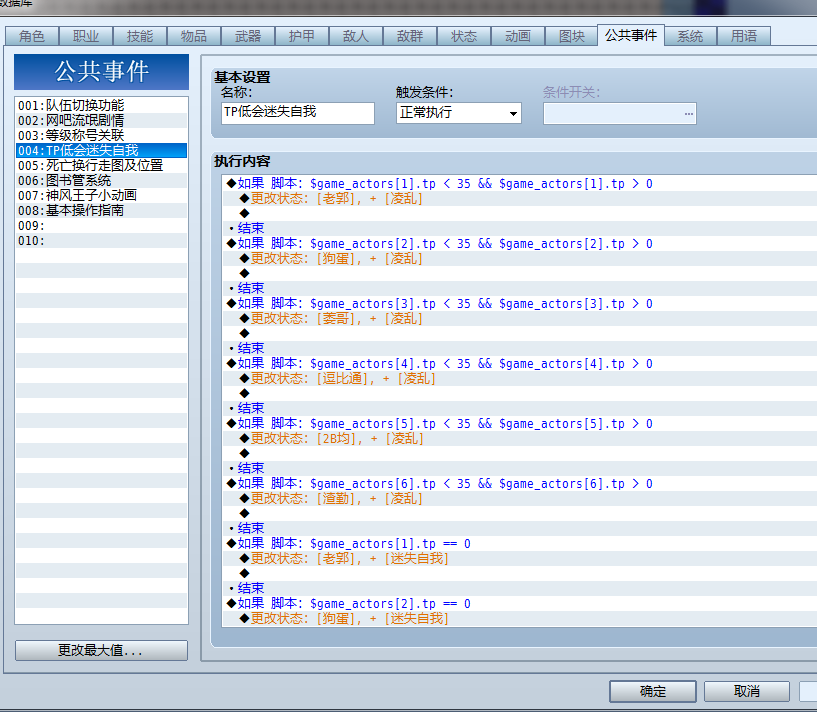Select condition line for $game_actors[2].tp < 35
This screenshot has height=712, width=817.
pos(519,243)
